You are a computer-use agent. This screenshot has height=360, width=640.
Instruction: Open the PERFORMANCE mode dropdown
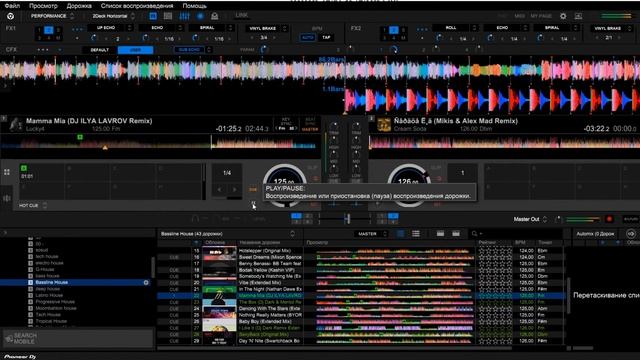(x=52, y=16)
